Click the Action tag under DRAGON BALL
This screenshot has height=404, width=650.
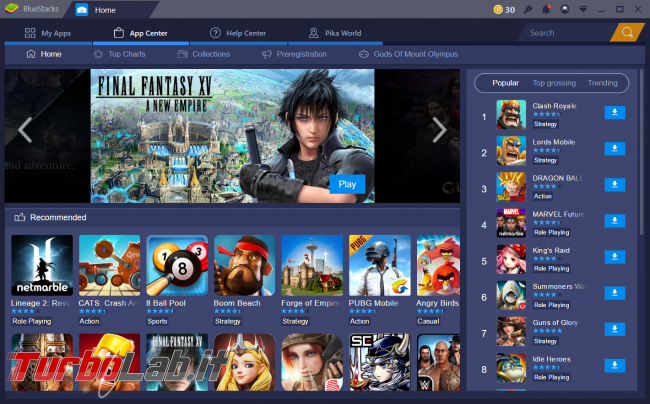pos(543,196)
